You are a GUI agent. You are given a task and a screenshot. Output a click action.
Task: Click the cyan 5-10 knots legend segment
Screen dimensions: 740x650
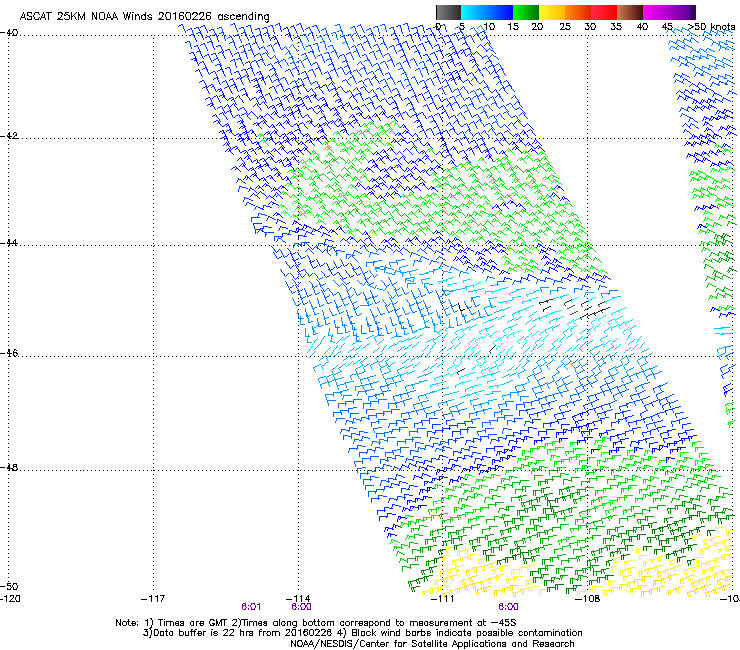click(x=474, y=12)
